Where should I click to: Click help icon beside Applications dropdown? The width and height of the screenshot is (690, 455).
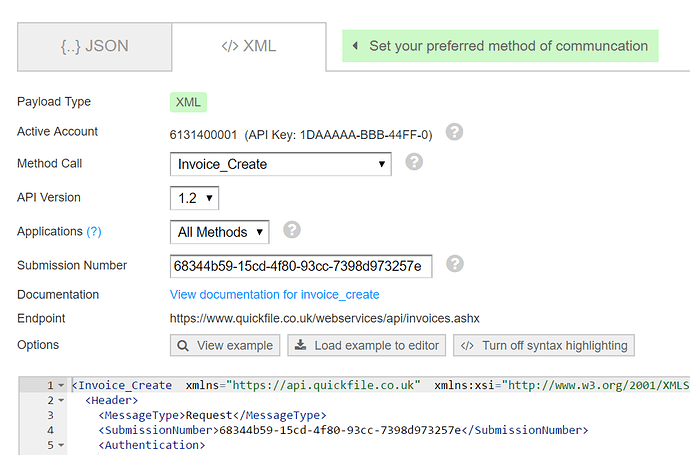coord(292,230)
